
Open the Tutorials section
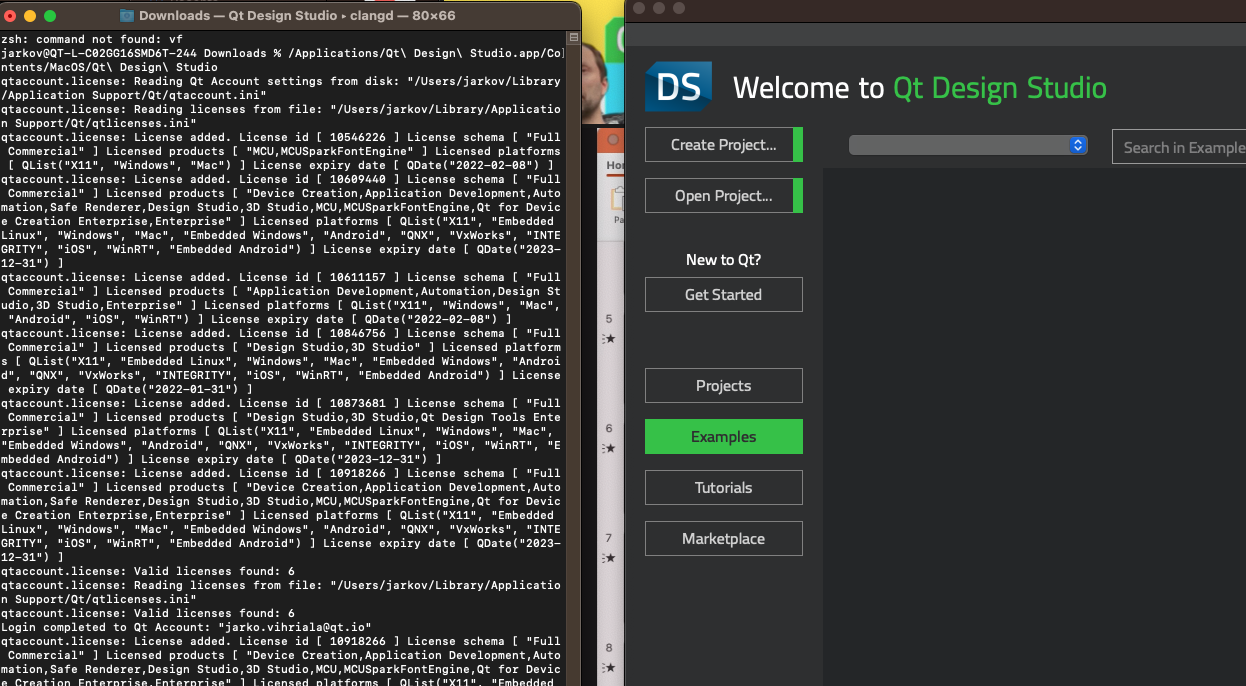coord(724,488)
